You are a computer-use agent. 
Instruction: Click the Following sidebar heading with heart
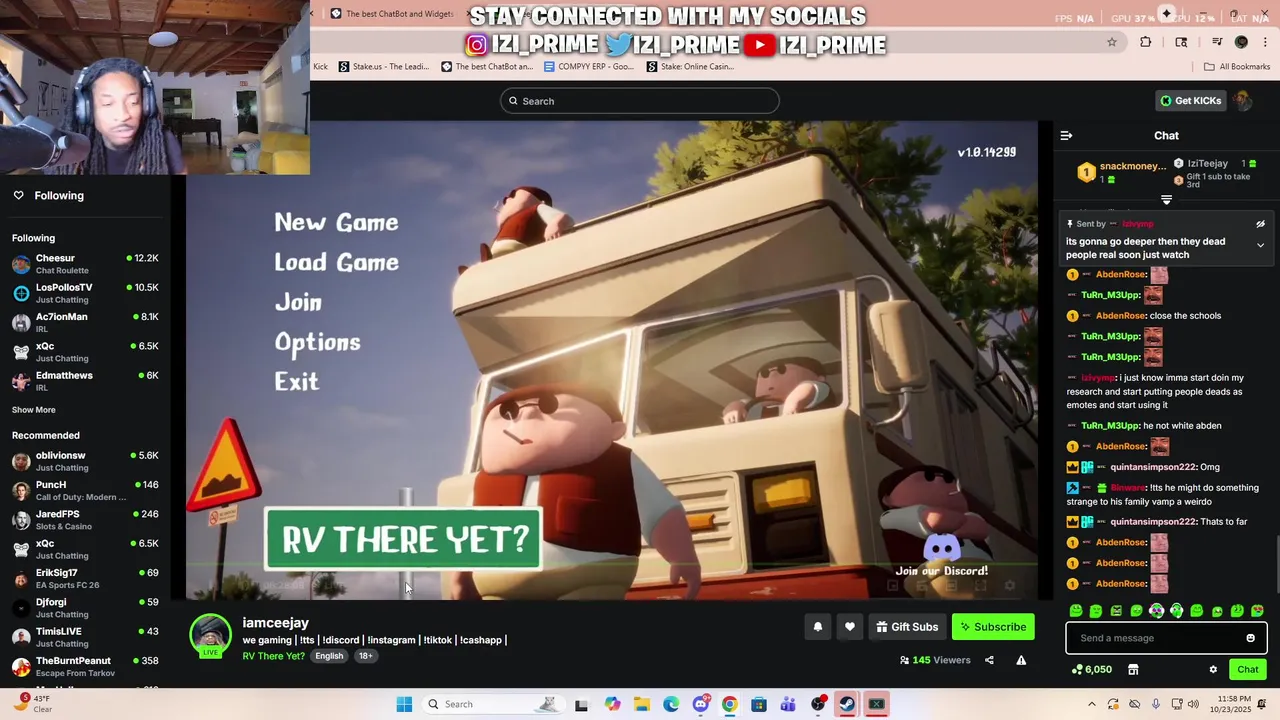tap(48, 195)
